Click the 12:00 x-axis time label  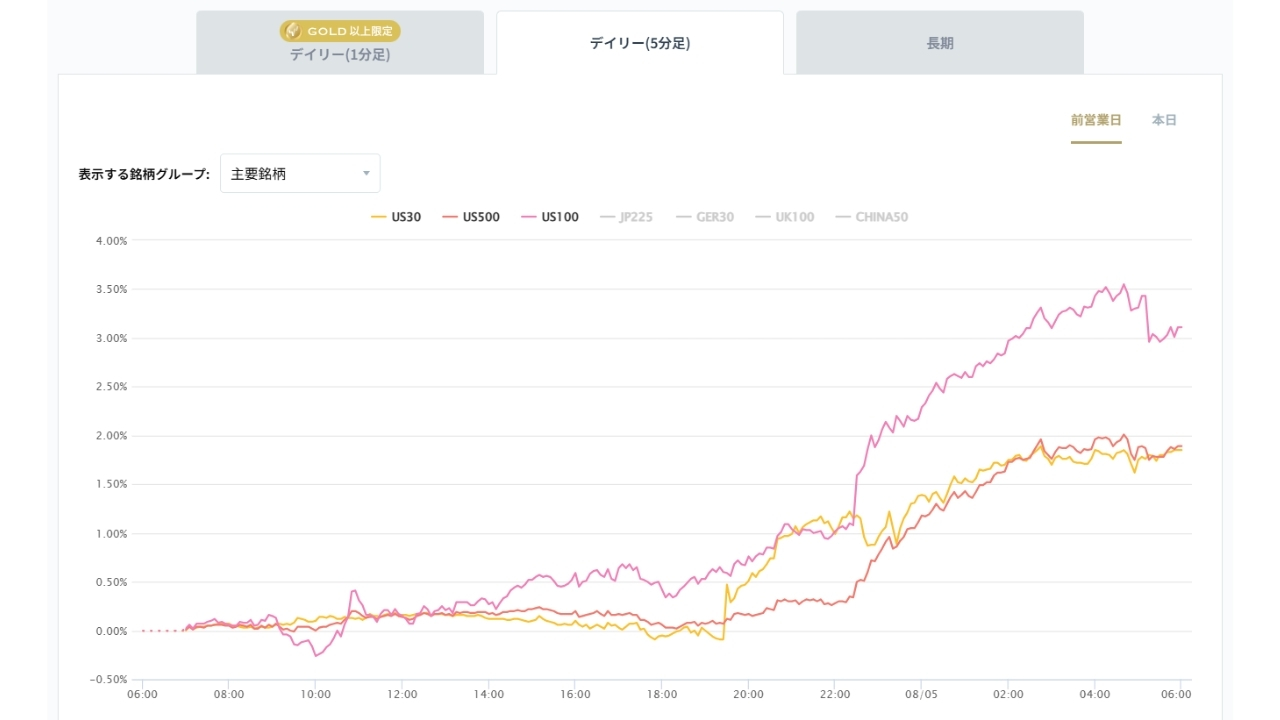point(402,694)
